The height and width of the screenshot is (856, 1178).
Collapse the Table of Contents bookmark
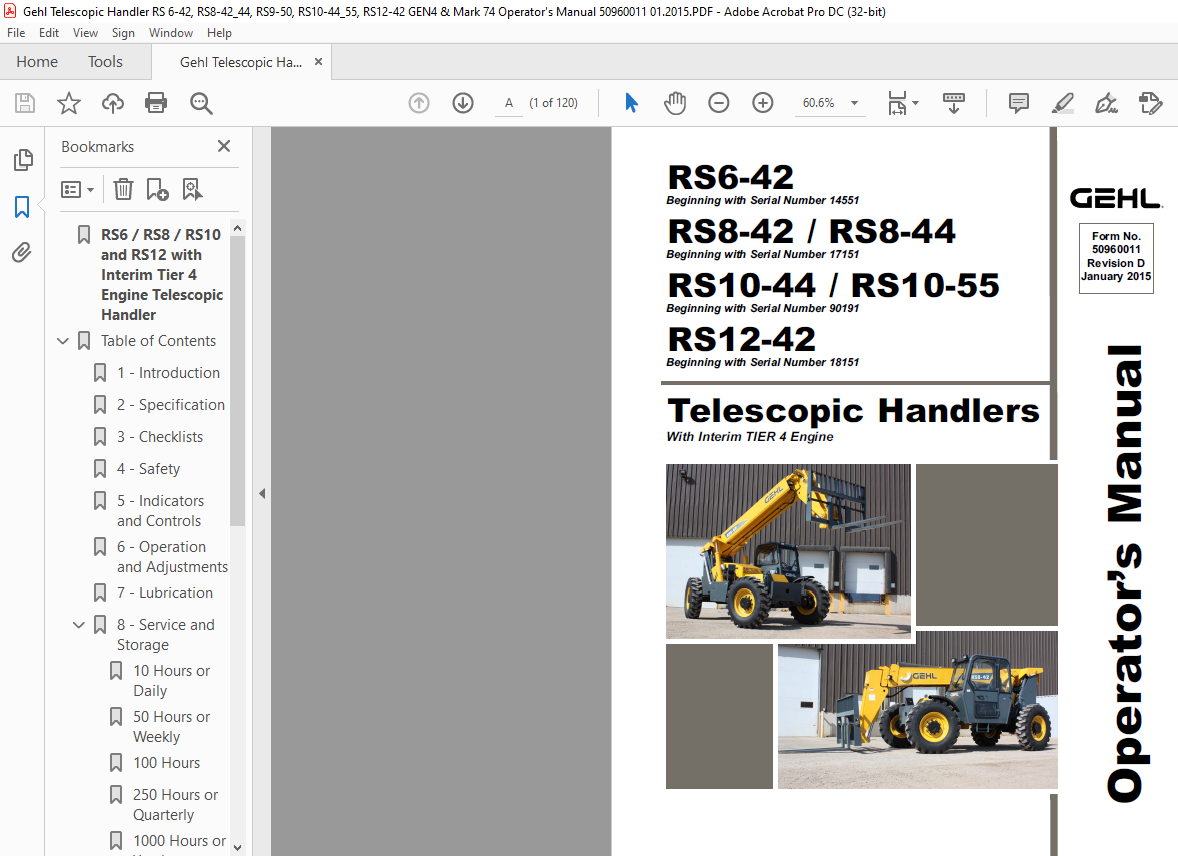[62, 341]
